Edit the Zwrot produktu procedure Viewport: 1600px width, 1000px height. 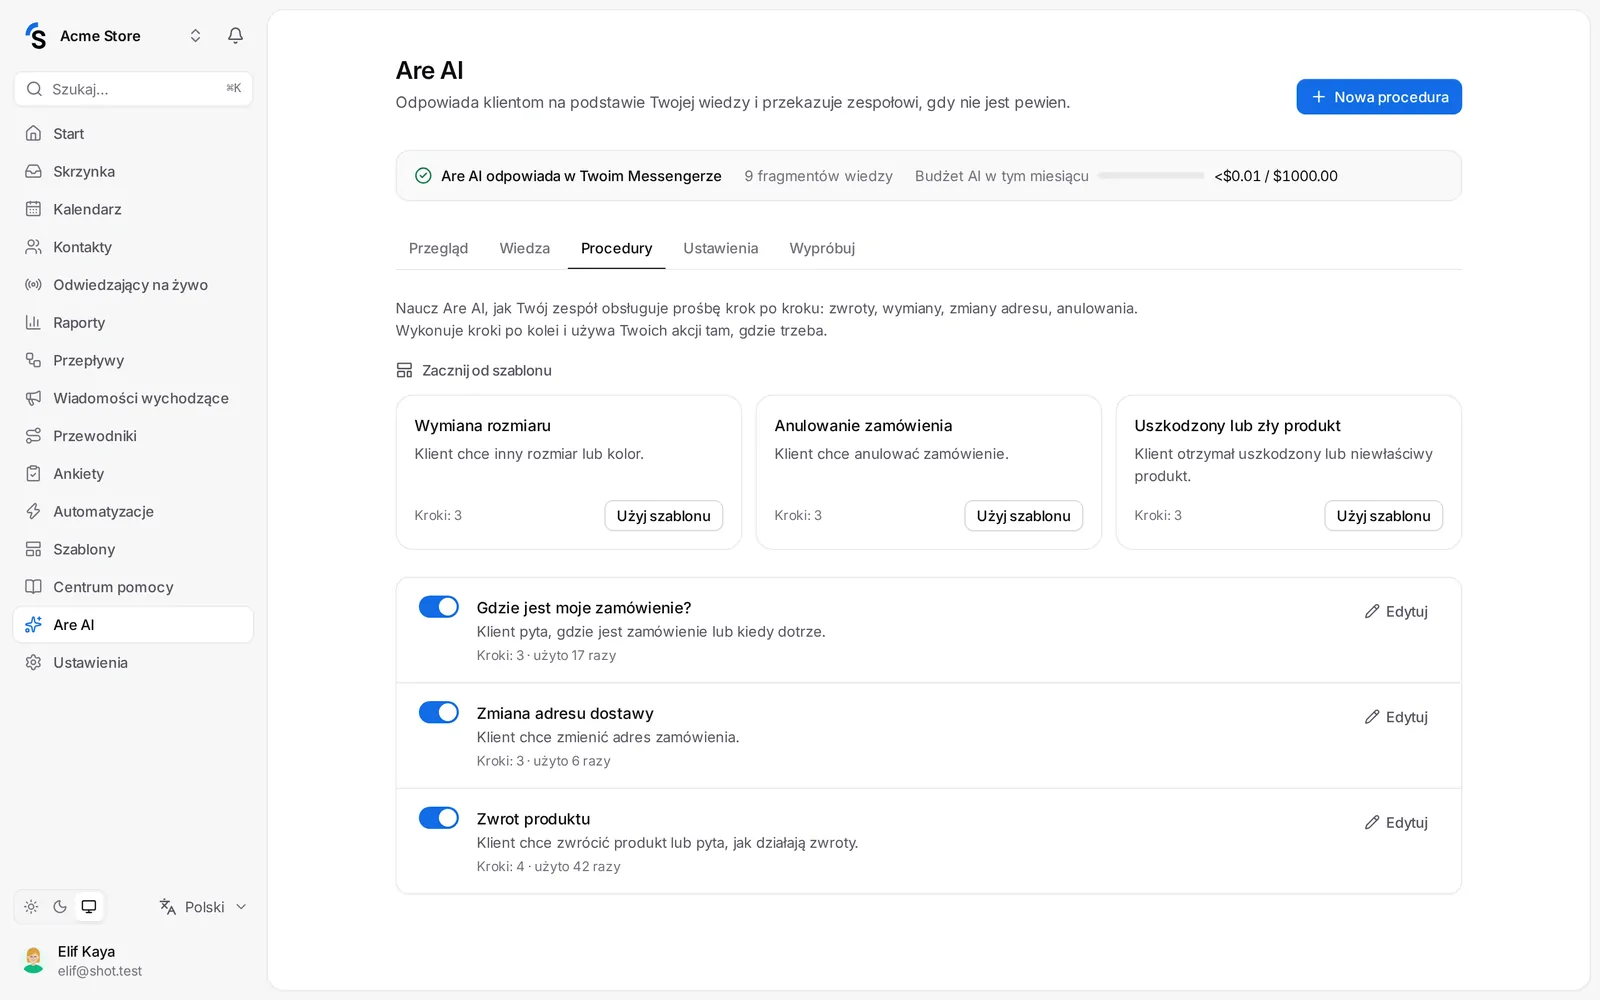[x=1396, y=823]
